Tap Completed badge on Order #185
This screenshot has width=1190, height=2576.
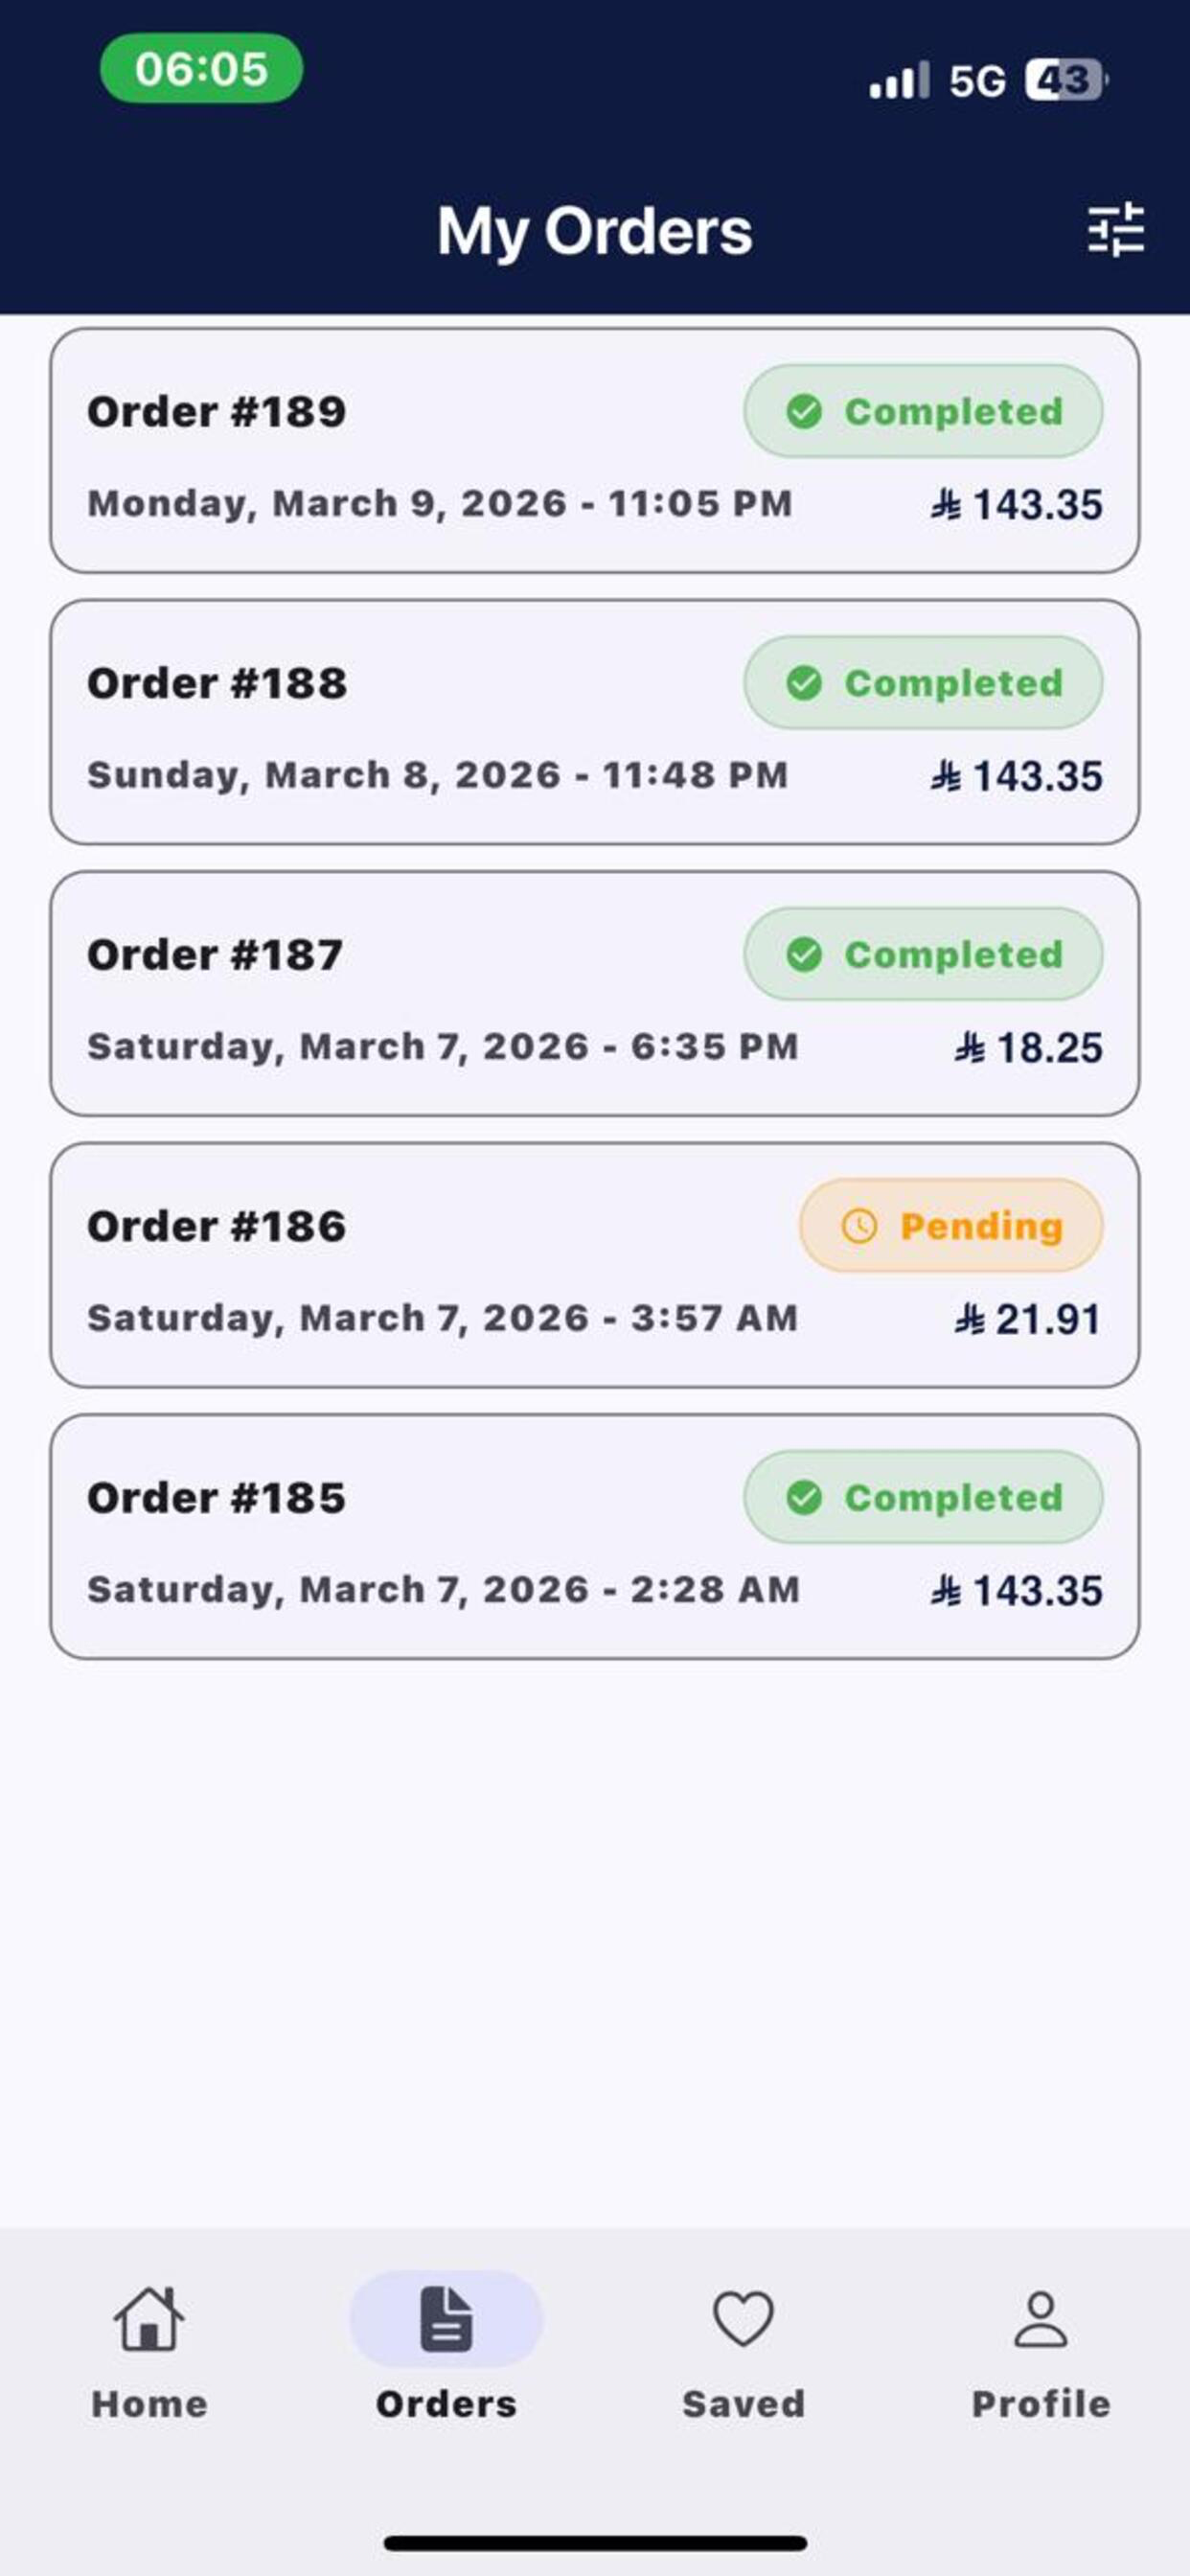coord(923,1497)
